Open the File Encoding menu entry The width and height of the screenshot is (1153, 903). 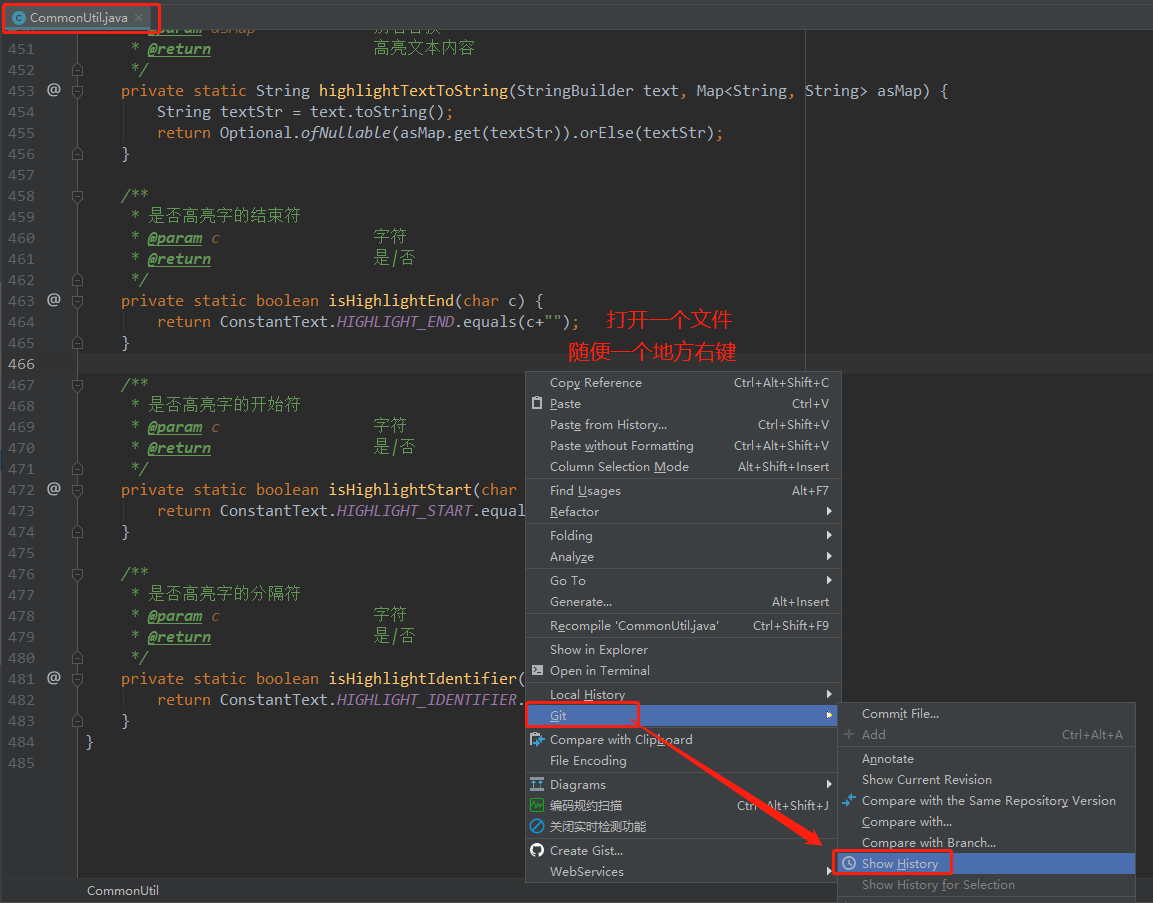(684, 760)
